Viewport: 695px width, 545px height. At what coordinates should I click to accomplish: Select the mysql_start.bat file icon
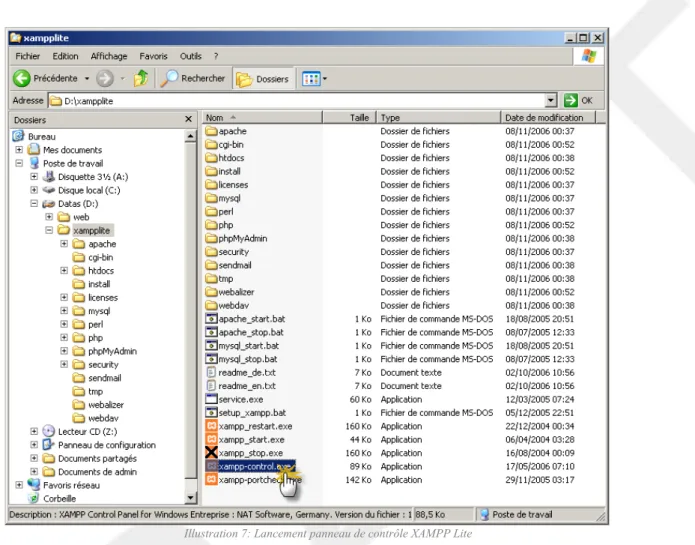pos(211,346)
